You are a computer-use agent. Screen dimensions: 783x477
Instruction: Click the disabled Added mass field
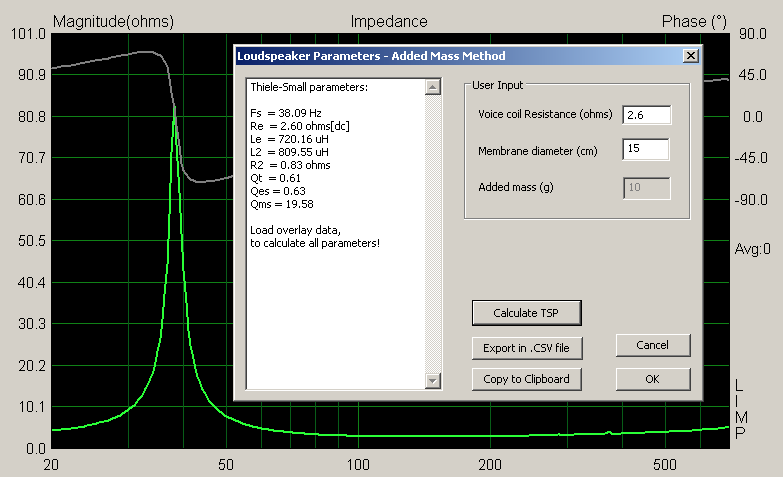click(x=647, y=188)
